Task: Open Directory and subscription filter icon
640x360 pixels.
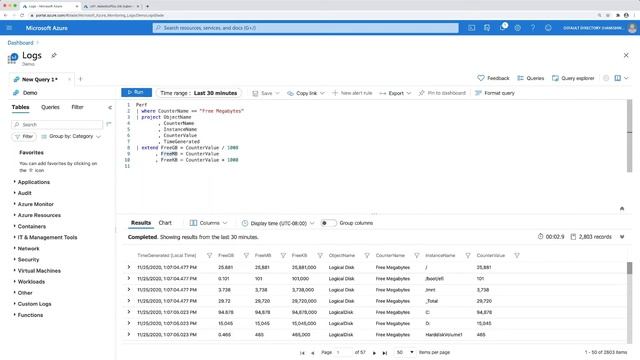Action: click(487, 28)
